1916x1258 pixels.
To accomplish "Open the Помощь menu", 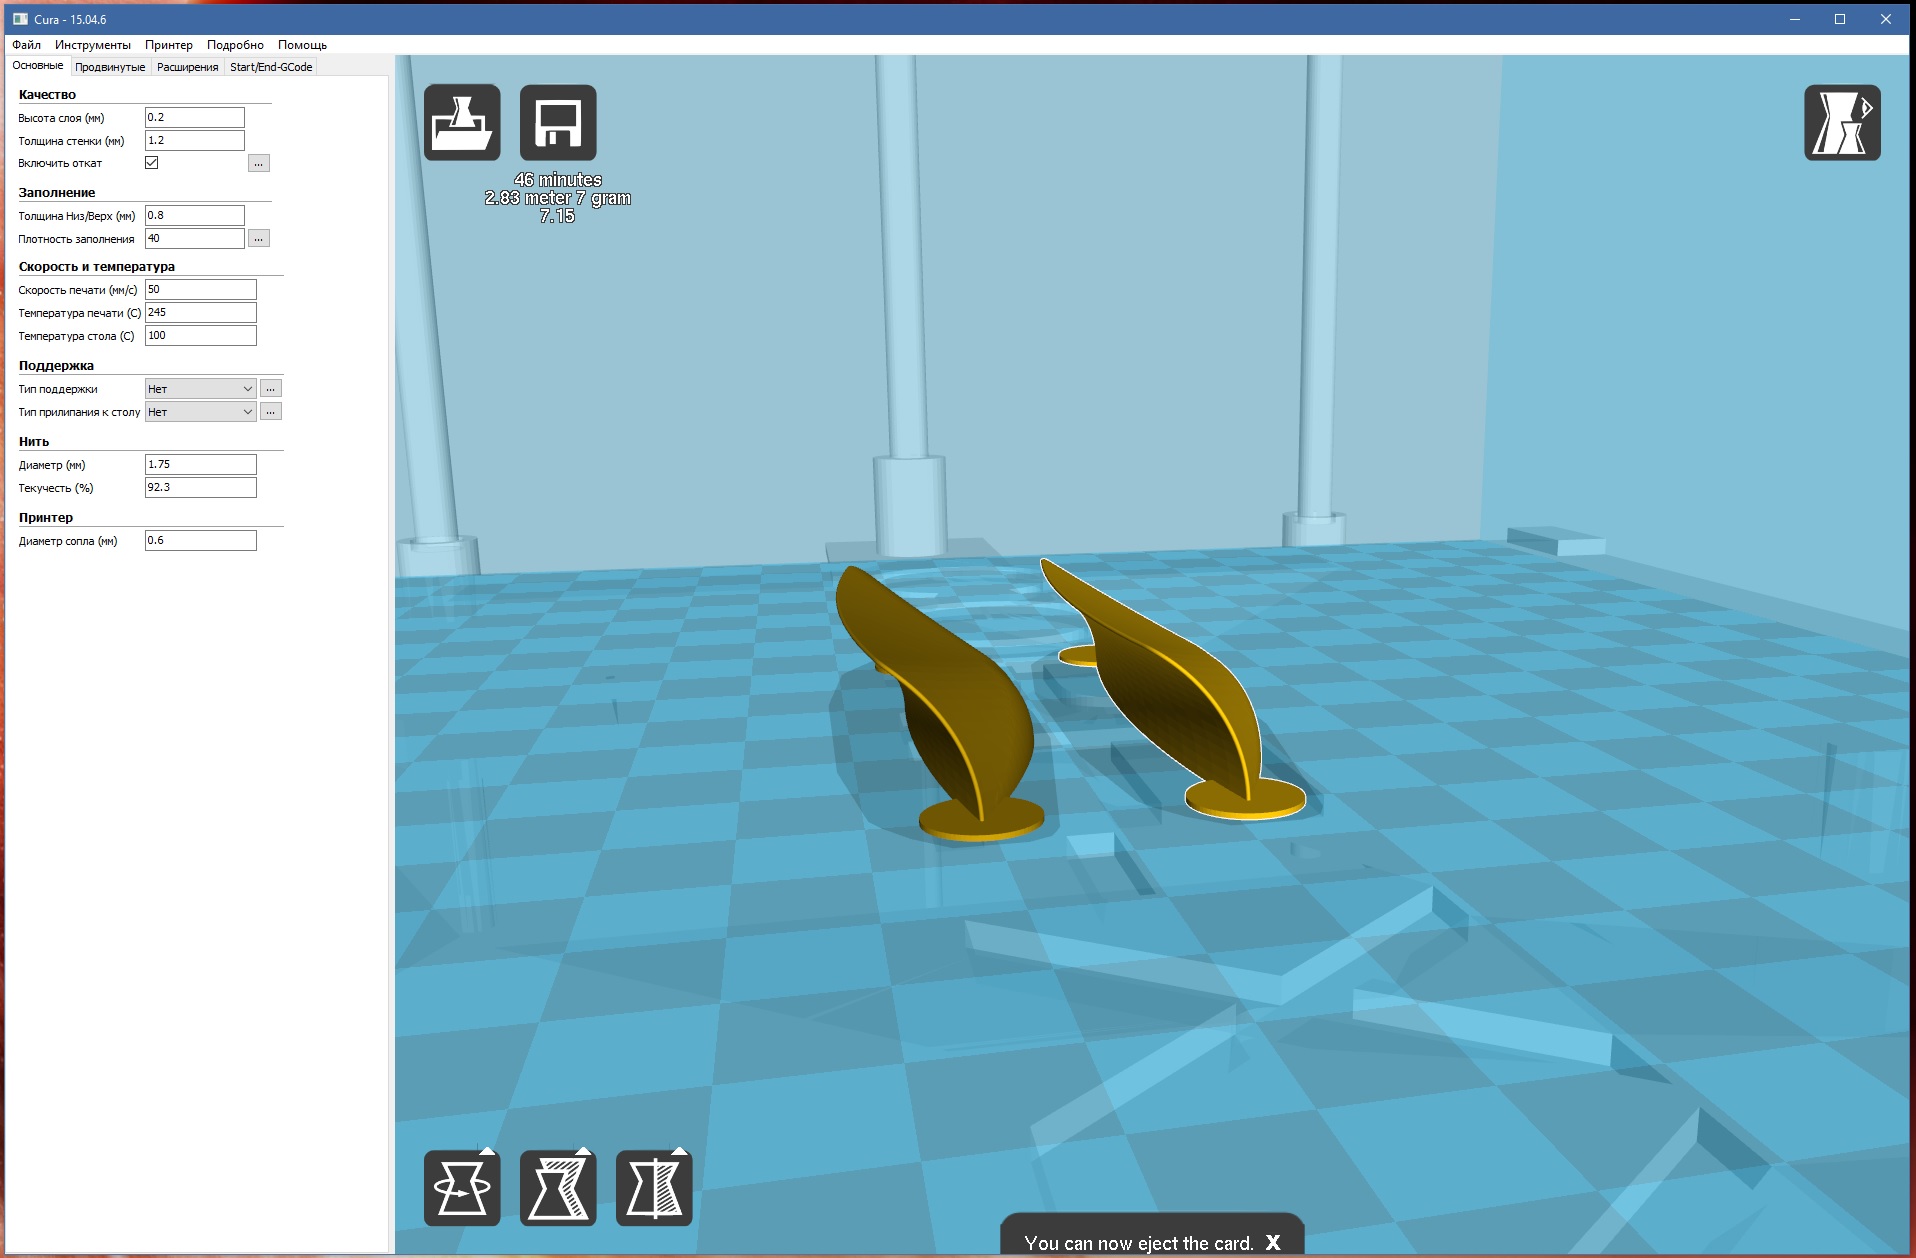I will point(302,45).
